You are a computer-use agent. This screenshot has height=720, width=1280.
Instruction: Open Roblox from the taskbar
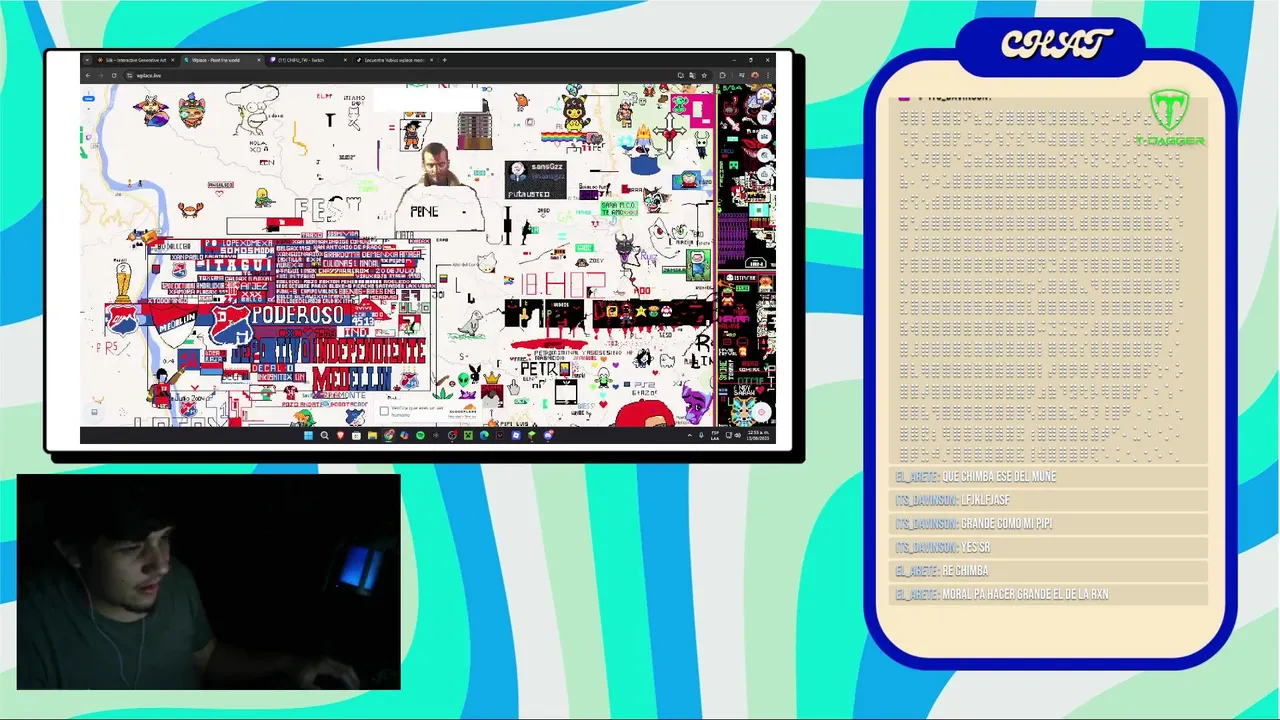[516, 436]
